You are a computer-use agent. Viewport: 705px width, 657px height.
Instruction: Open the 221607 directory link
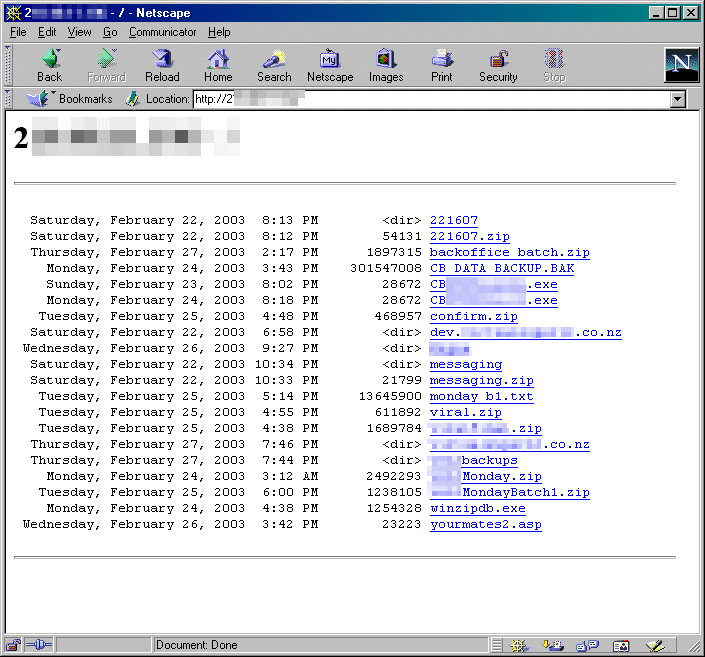(x=453, y=221)
